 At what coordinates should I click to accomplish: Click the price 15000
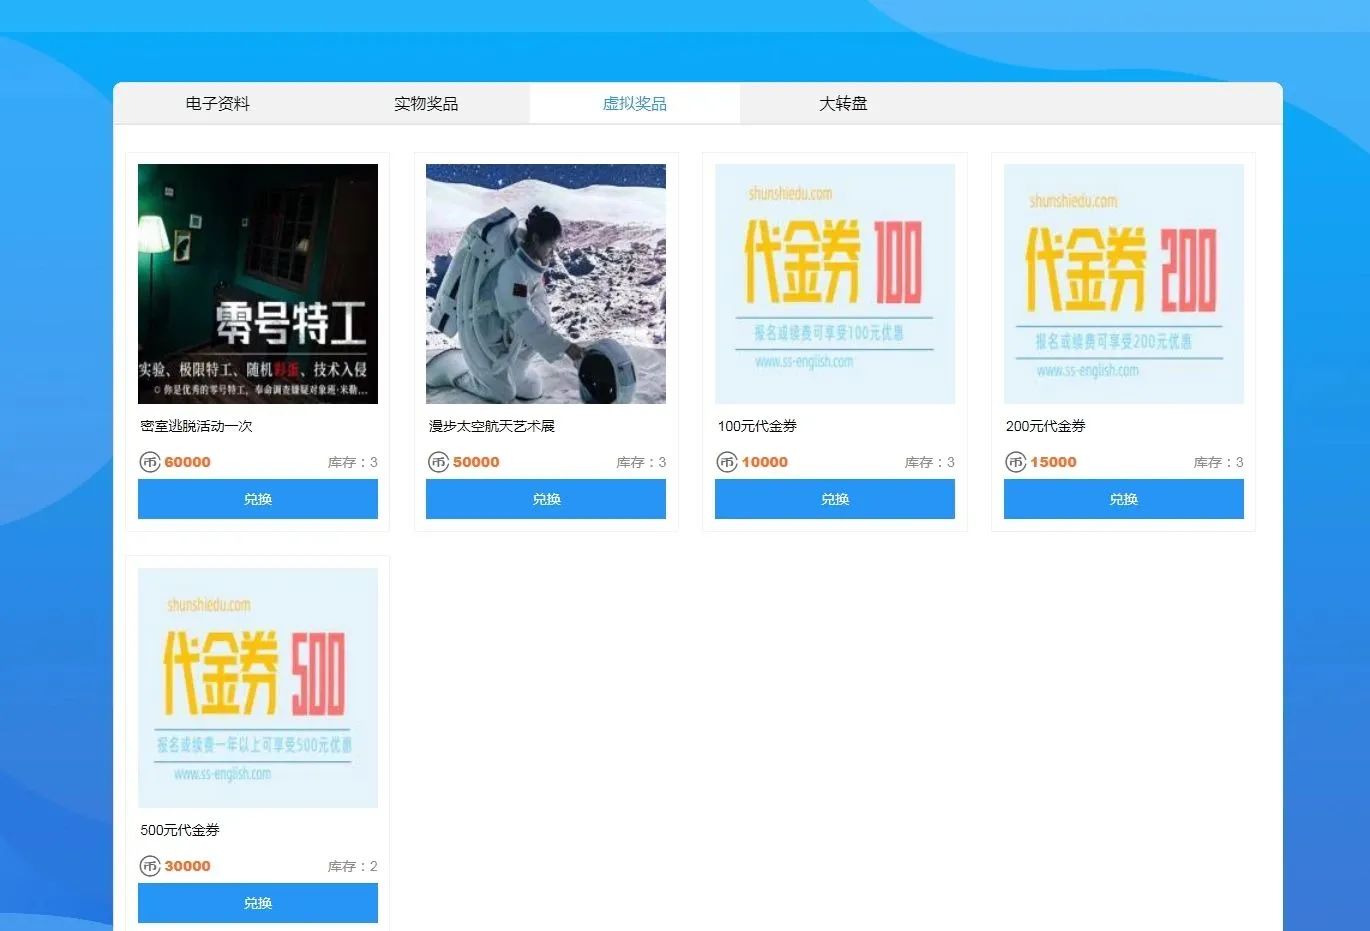tap(1054, 462)
